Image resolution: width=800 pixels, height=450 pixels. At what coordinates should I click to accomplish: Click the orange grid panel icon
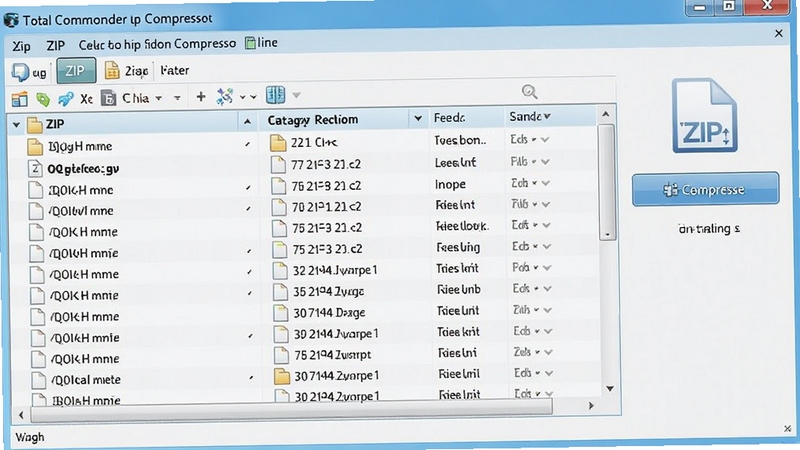pos(20,98)
